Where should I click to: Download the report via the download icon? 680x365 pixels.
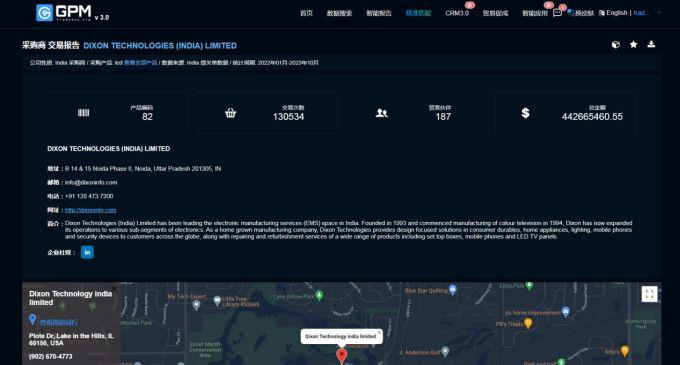click(x=651, y=44)
